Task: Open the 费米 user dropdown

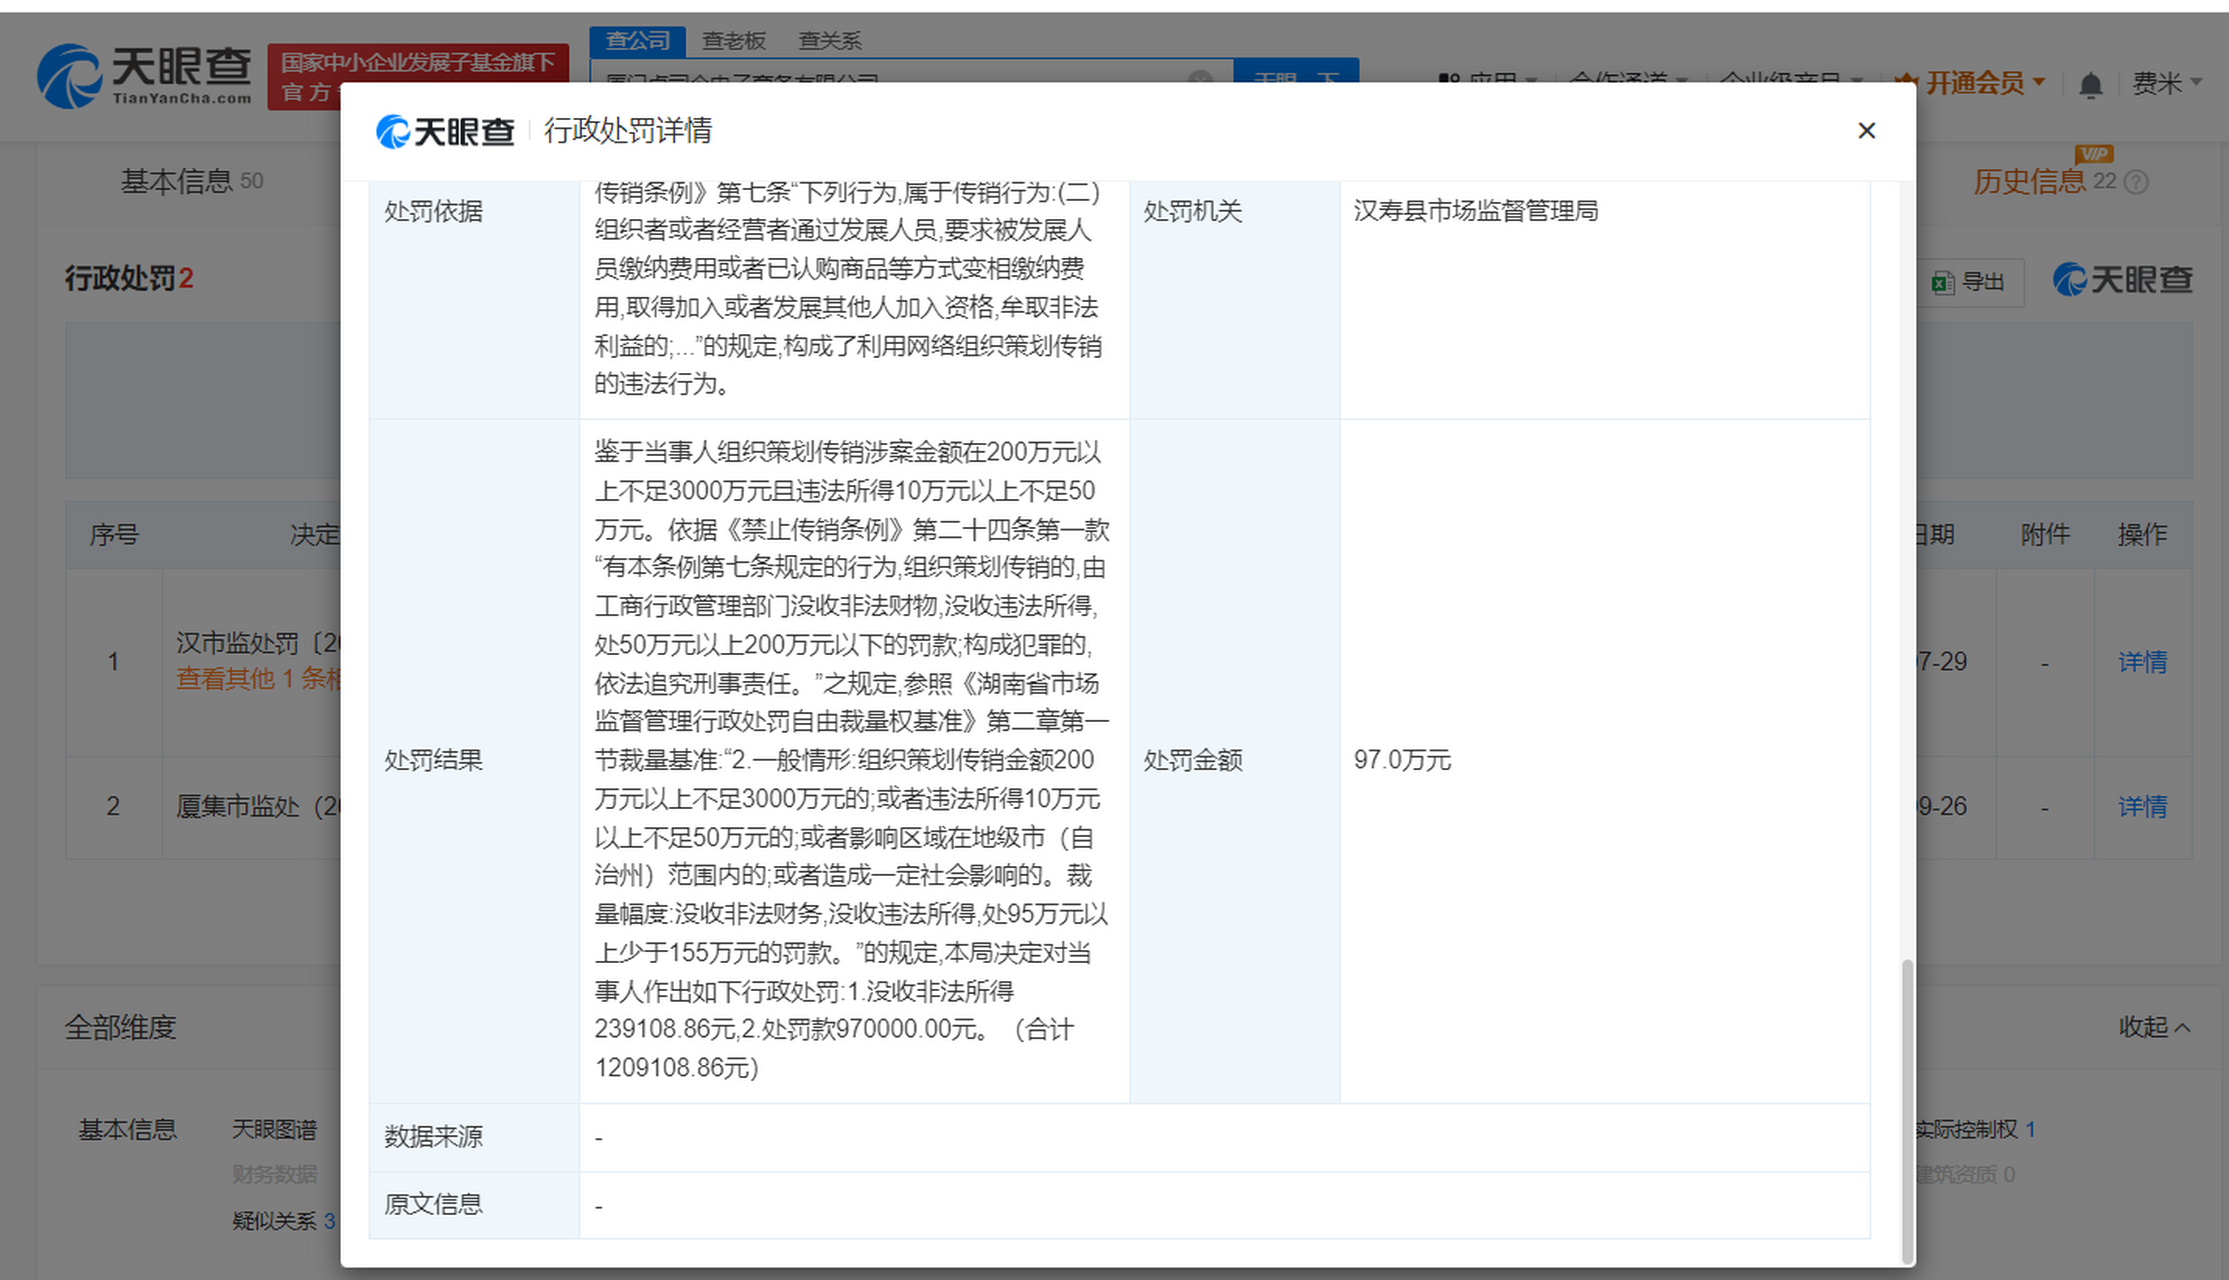Action: 2166,83
